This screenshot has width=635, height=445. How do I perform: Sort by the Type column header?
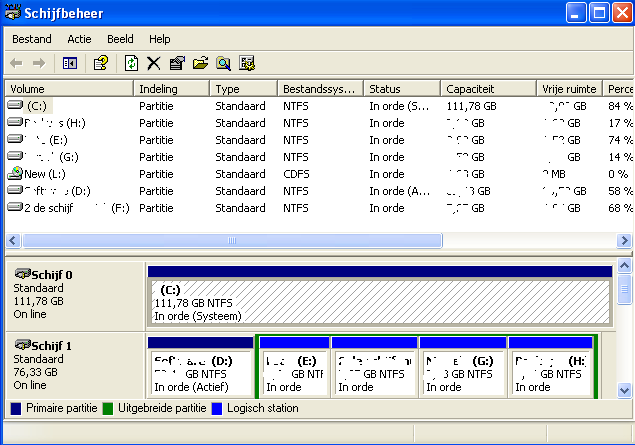tap(243, 89)
